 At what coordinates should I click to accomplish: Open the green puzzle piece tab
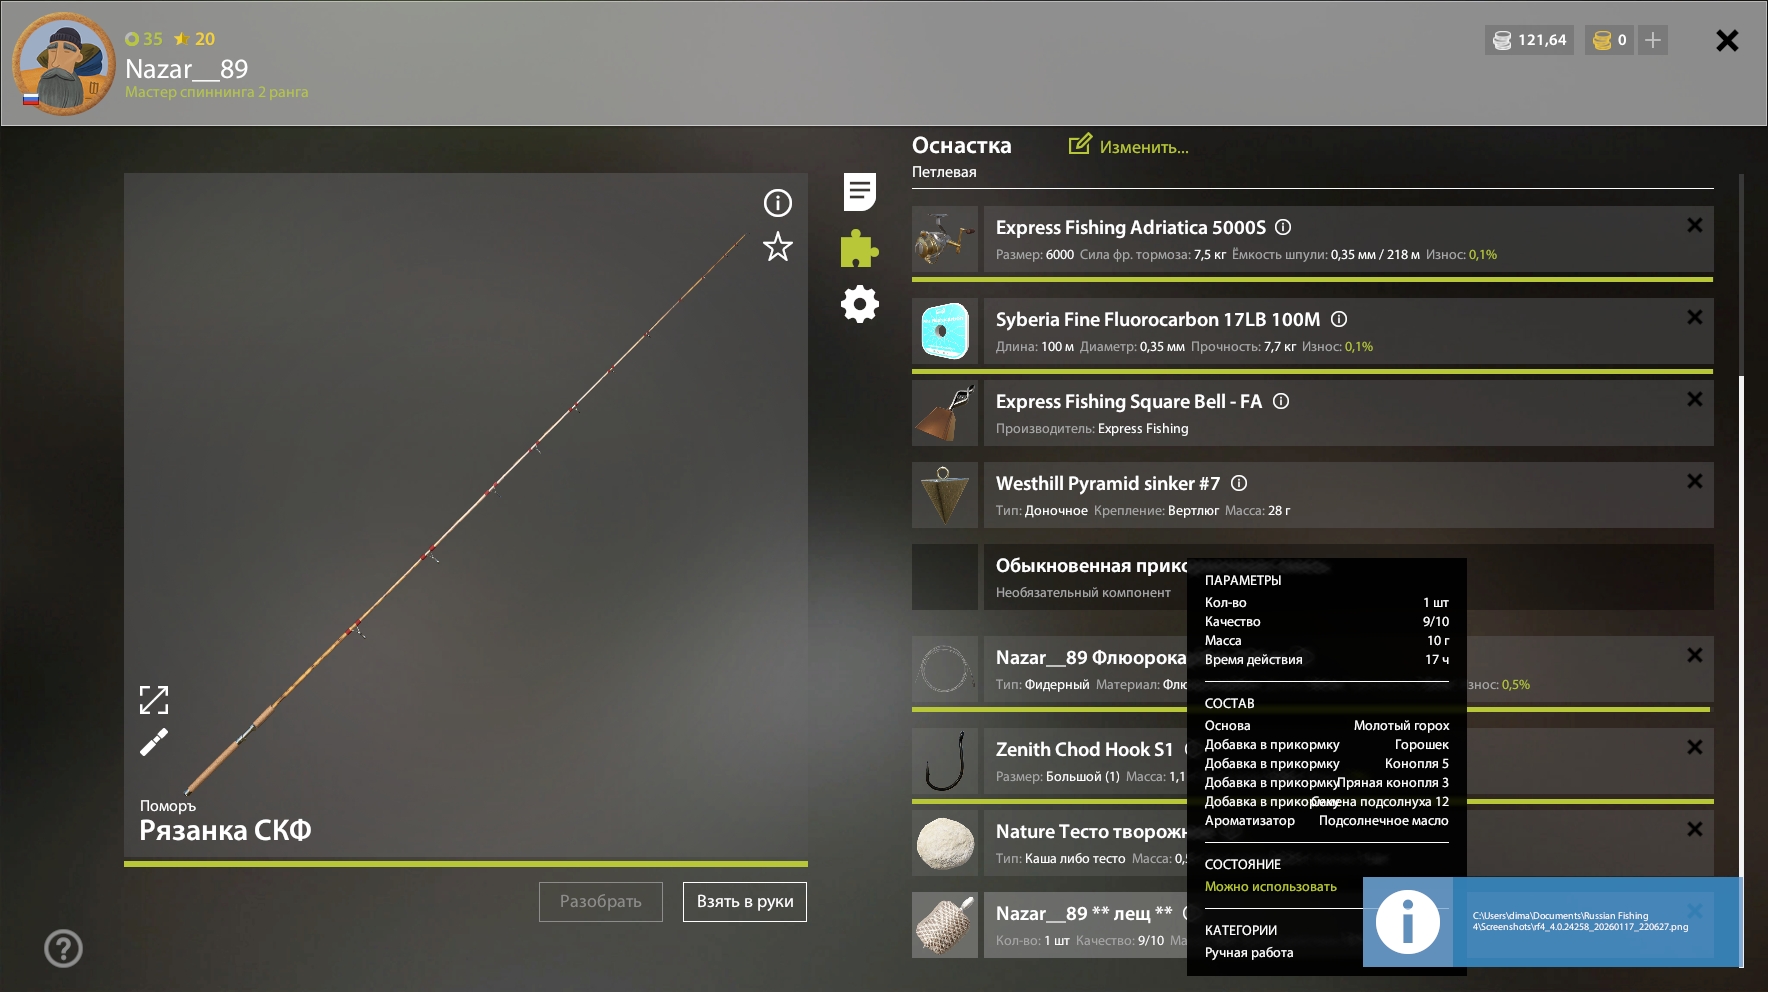click(859, 248)
